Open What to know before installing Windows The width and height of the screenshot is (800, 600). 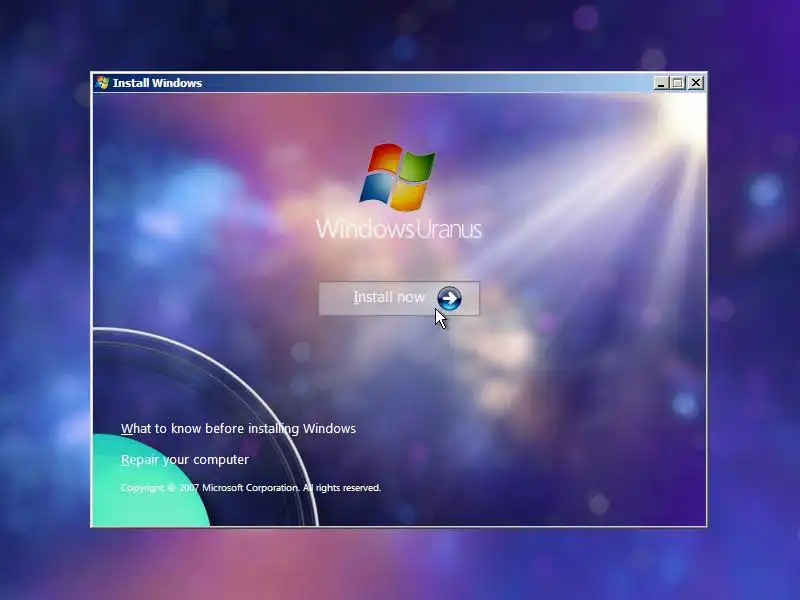click(x=238, y=429)
